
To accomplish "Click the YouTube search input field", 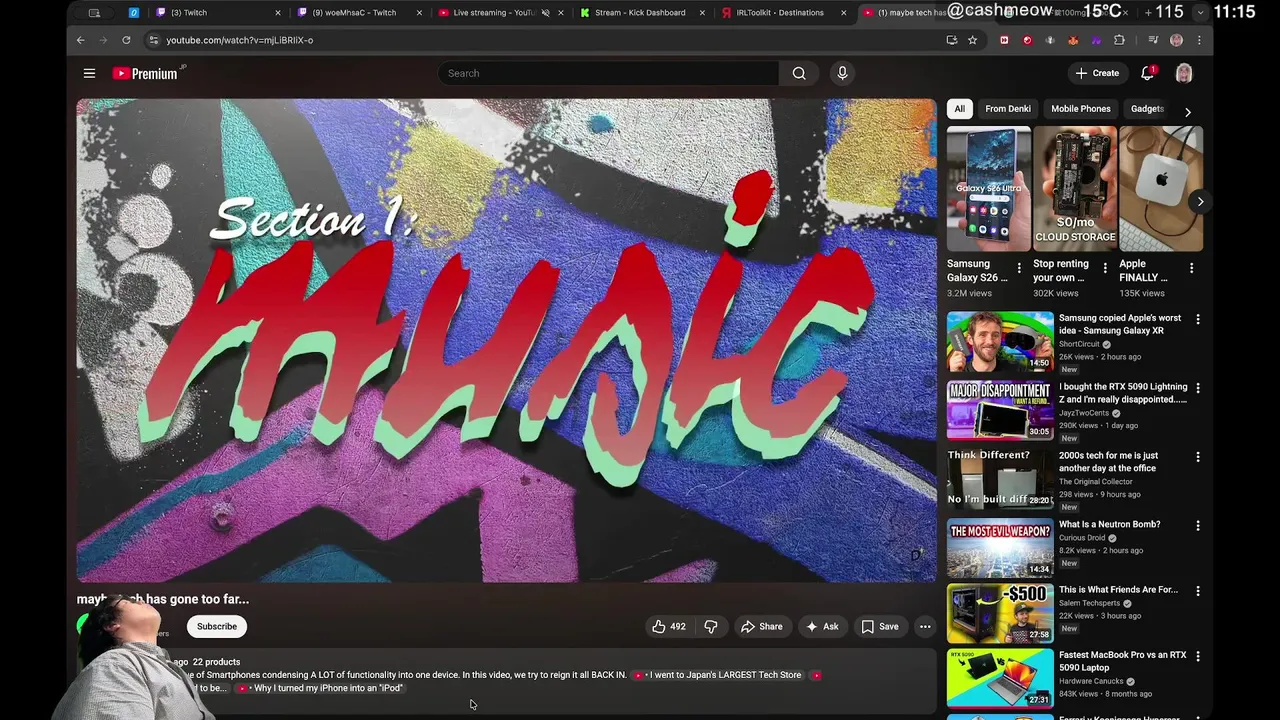I will coord(608,73).
